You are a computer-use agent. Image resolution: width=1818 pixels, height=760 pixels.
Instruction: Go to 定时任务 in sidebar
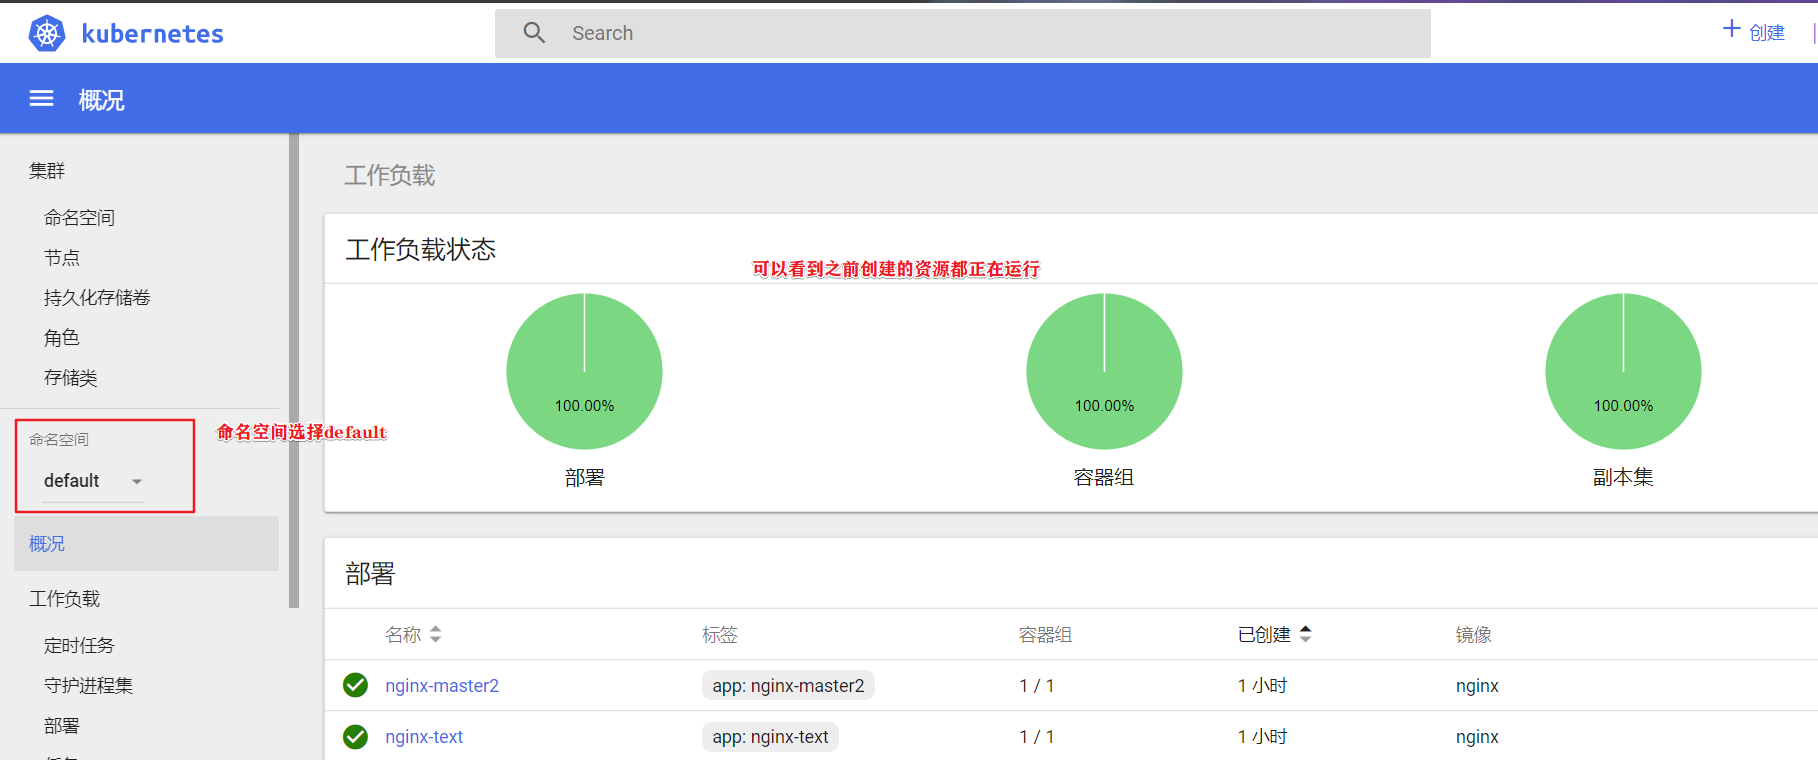[79, 646]
